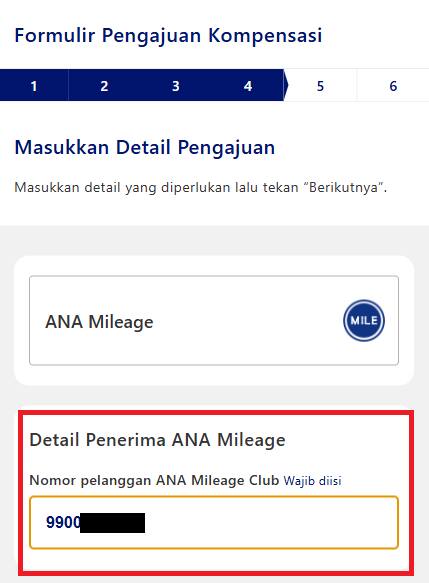Click the "ANA Mileage" text label
The width and height of the screenshot is (429, 583).
click(99, 322)
